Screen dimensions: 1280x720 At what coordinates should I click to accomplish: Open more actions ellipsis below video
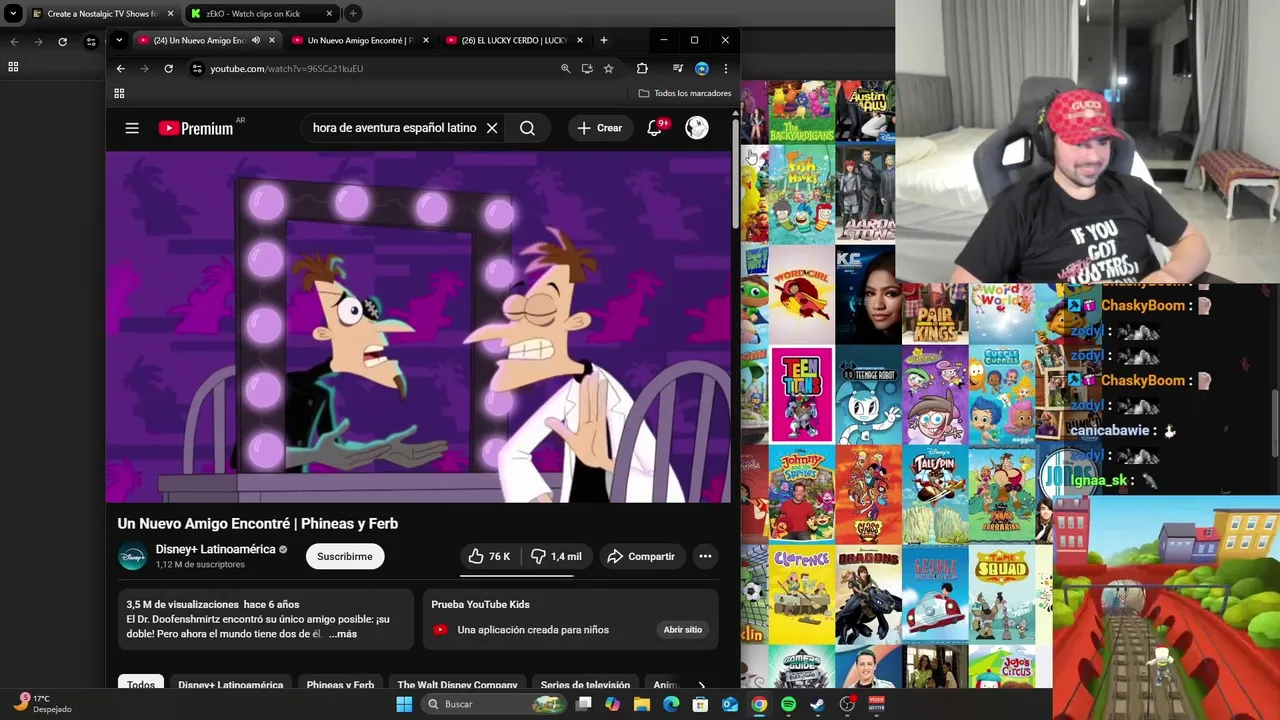tap(705, 556)
